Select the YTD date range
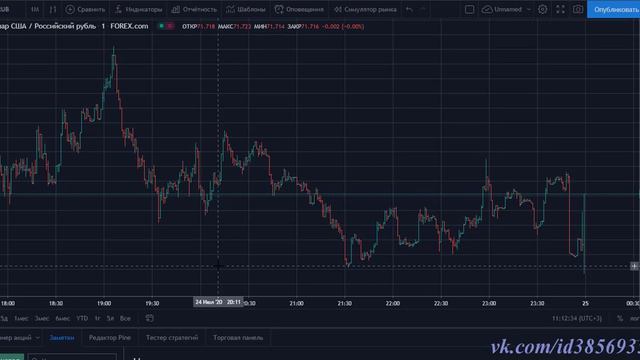The image size is (640, 360). (x=82, y=318)
